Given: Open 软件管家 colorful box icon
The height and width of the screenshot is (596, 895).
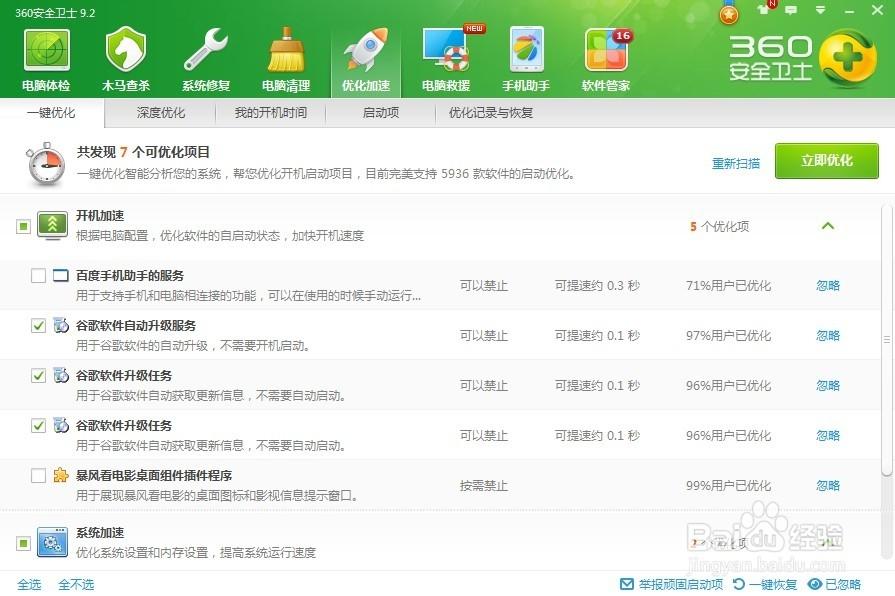Looking at the screenshot, I should (x=606, y=50).
